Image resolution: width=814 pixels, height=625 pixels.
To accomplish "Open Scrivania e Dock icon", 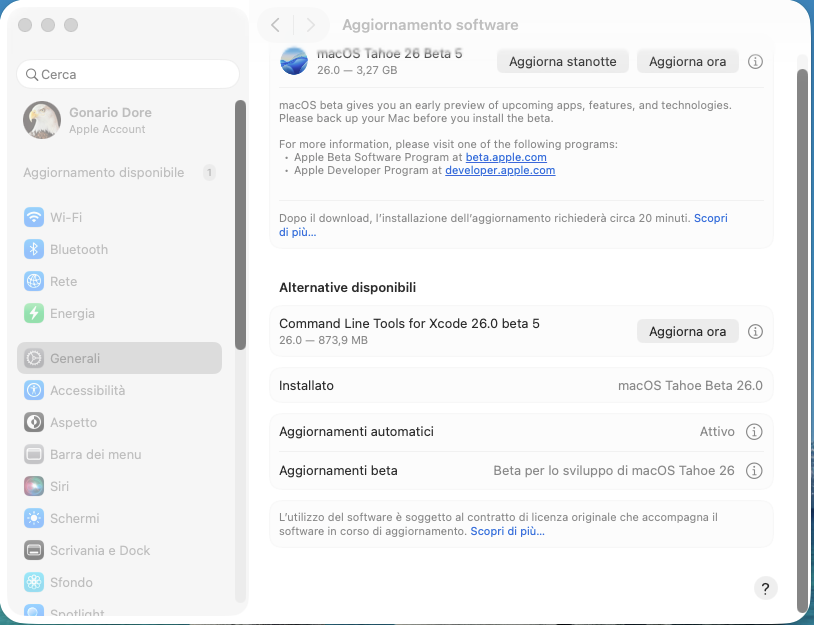I will click(x=34, y=551).
